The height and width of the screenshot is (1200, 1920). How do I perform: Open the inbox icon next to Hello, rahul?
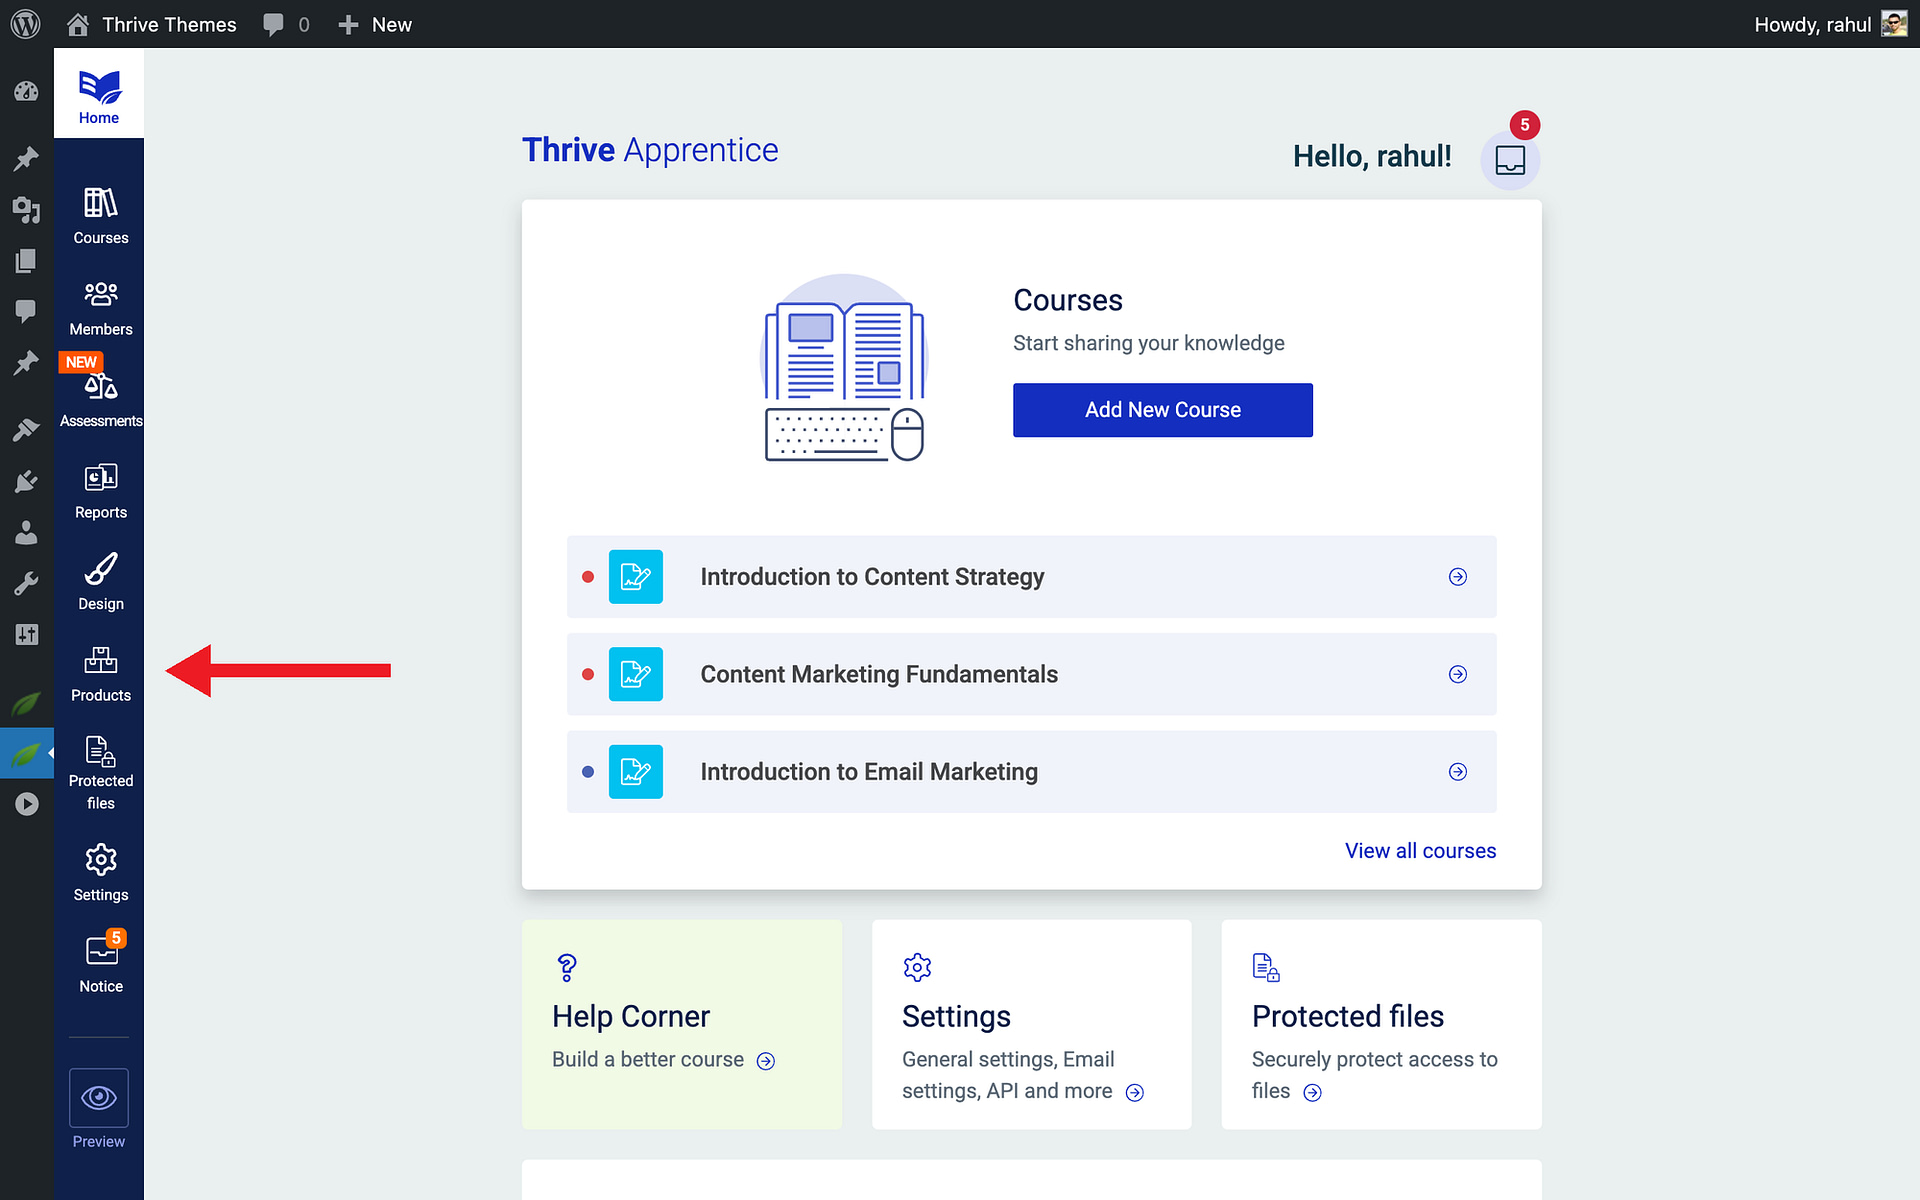(1510, 160)
